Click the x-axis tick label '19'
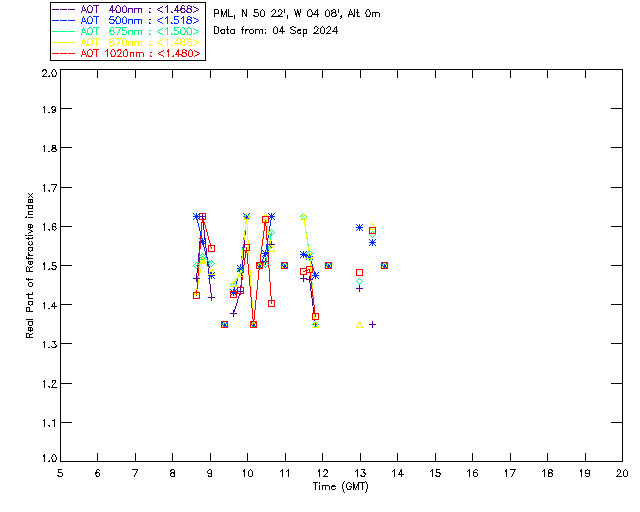640x512 pixels. (x=585, y=473)
